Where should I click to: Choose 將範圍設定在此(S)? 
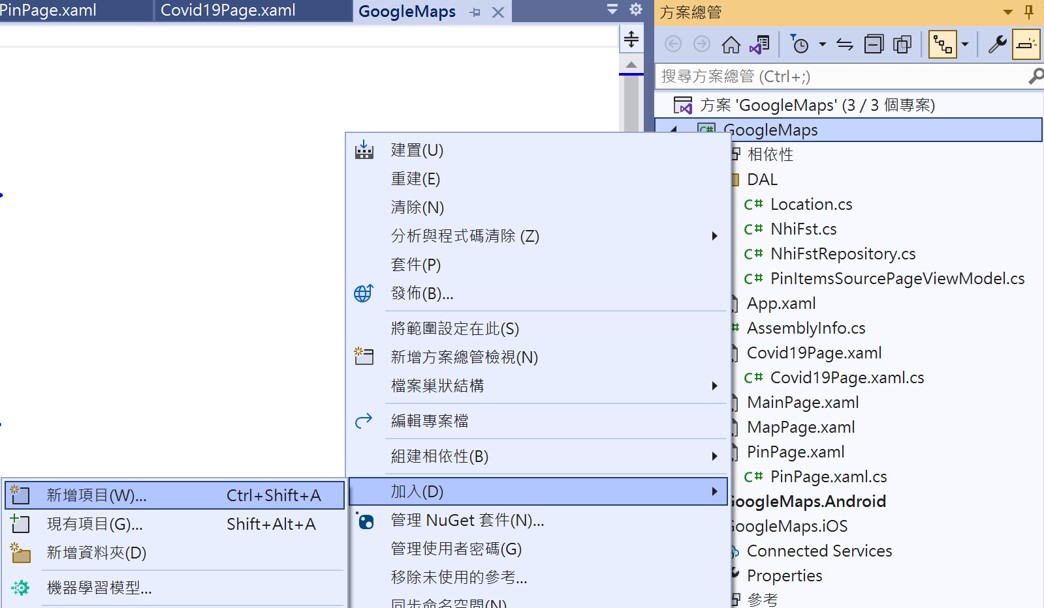(x=537, y=328)
